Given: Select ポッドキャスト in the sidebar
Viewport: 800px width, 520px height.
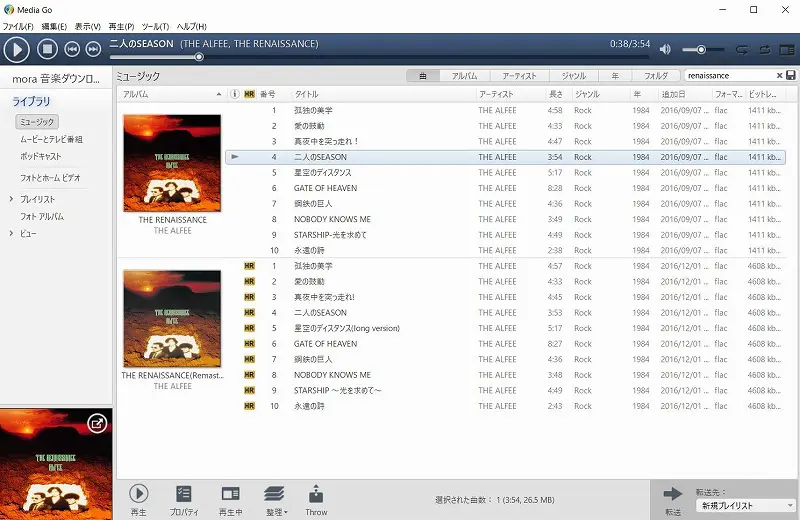Looking at the screenshot, I should (x=40, y=157).
